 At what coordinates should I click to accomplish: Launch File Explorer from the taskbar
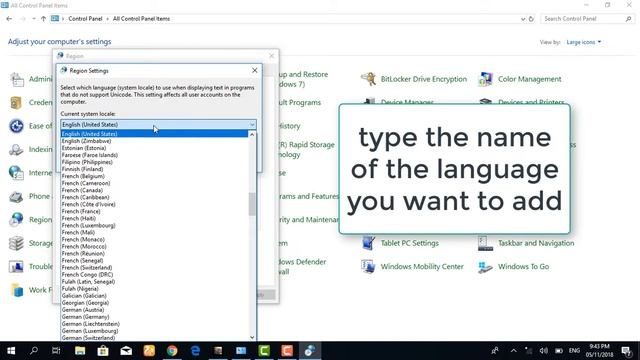coord(80,351)
